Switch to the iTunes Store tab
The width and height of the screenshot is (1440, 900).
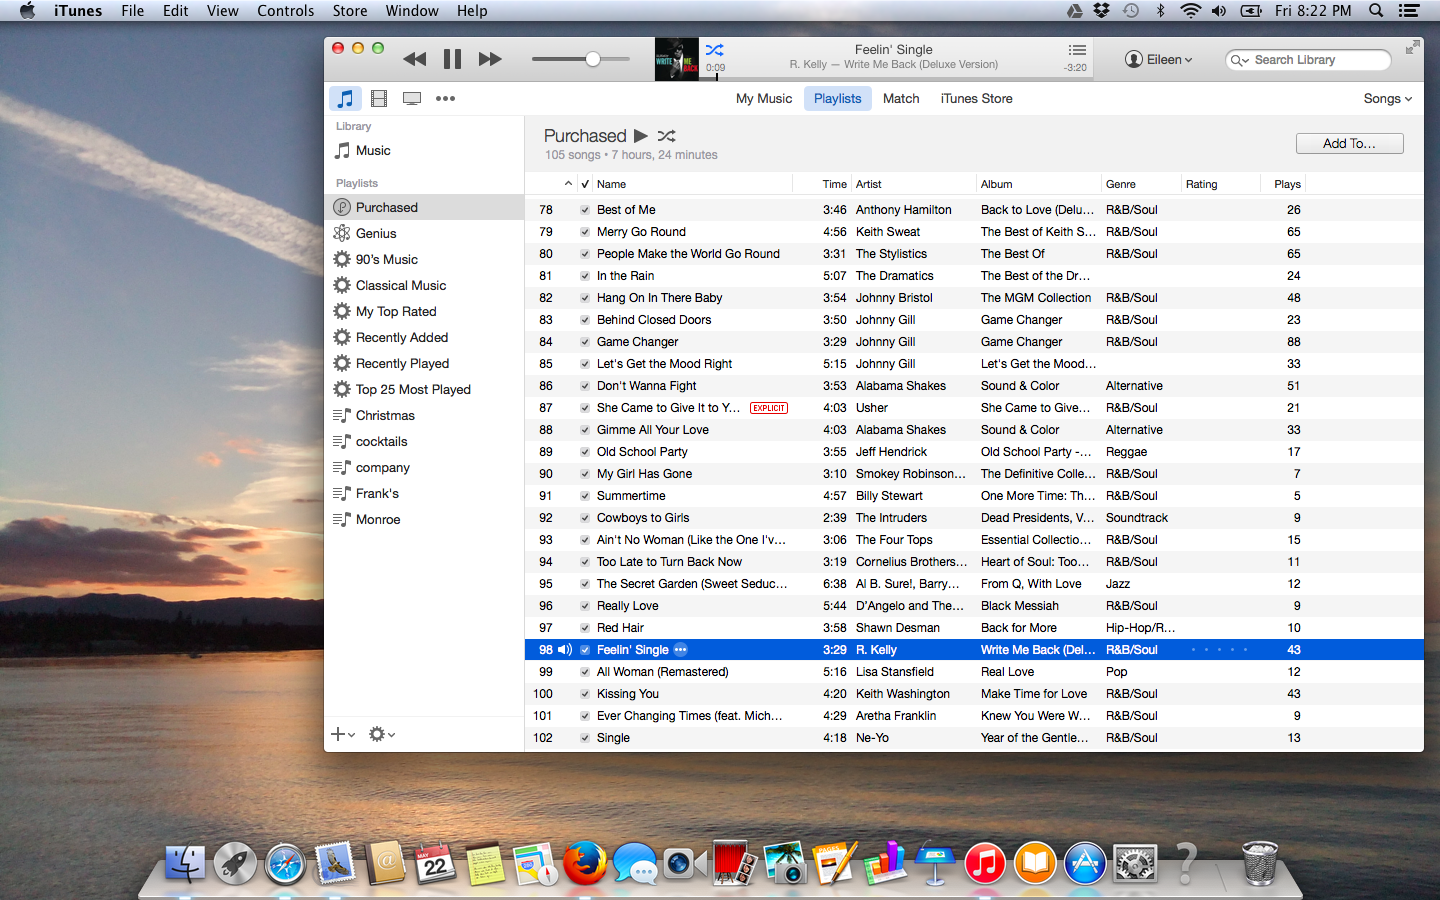[976, 99]
